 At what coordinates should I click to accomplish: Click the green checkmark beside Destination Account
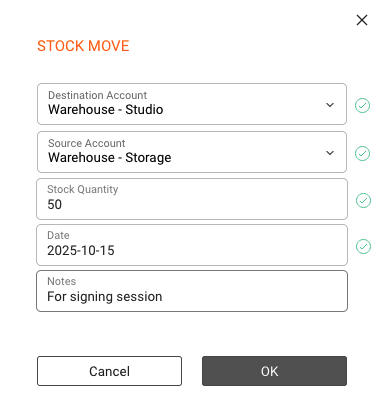(362, 106)
